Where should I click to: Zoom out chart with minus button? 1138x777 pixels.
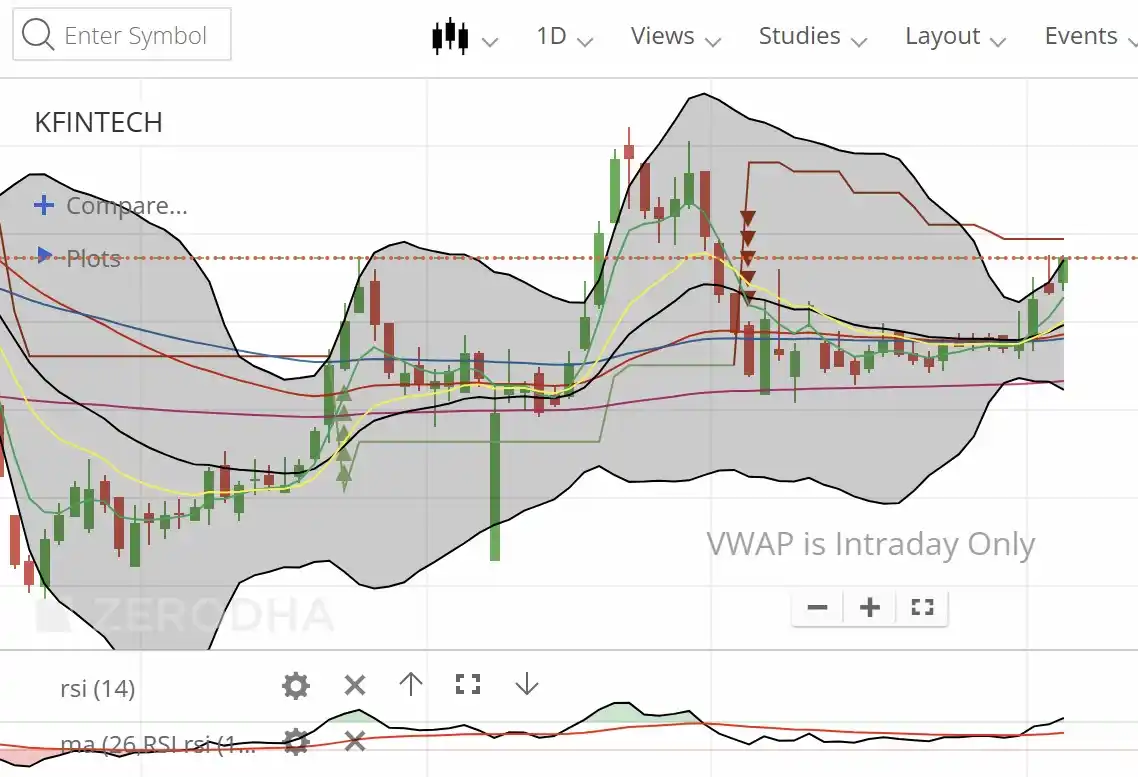click(817, 607)
